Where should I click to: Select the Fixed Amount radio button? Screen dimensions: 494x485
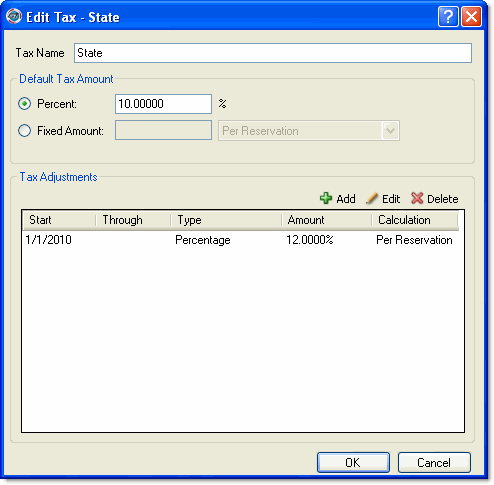(24, 131)
